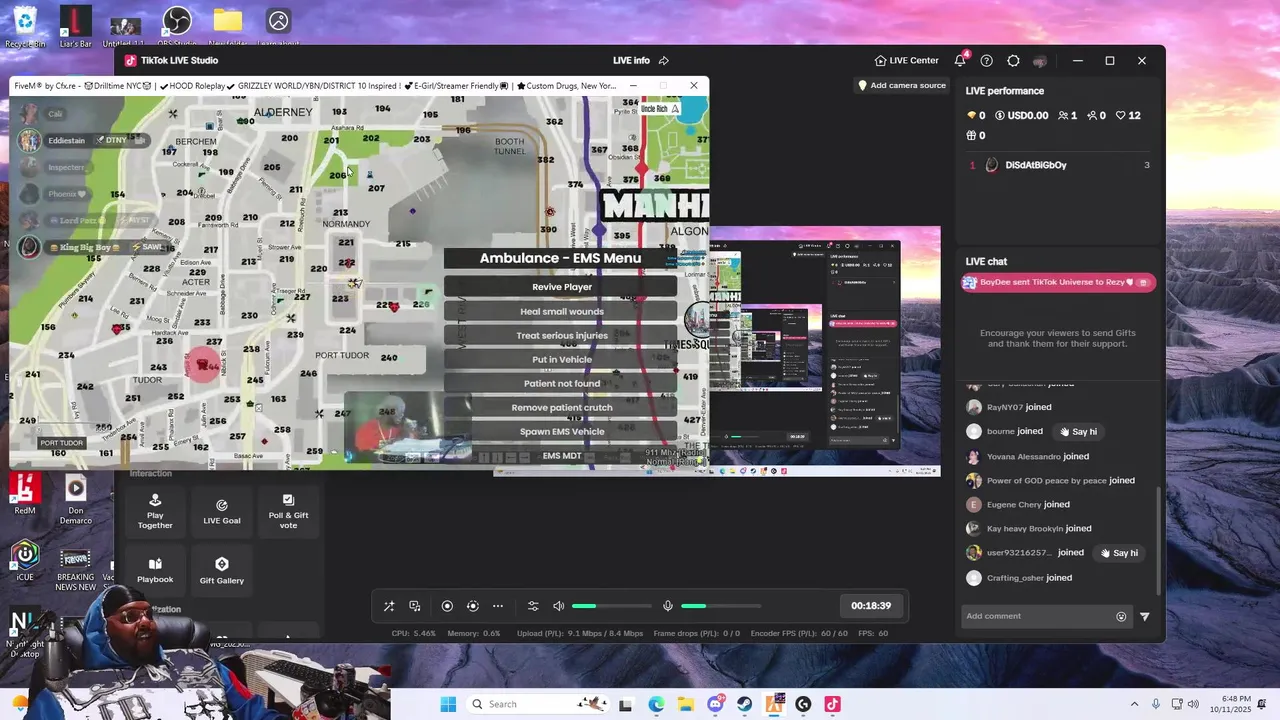Click the send comment arrow icon
The image size is (1280, 720).
[x=1145, y=617]
